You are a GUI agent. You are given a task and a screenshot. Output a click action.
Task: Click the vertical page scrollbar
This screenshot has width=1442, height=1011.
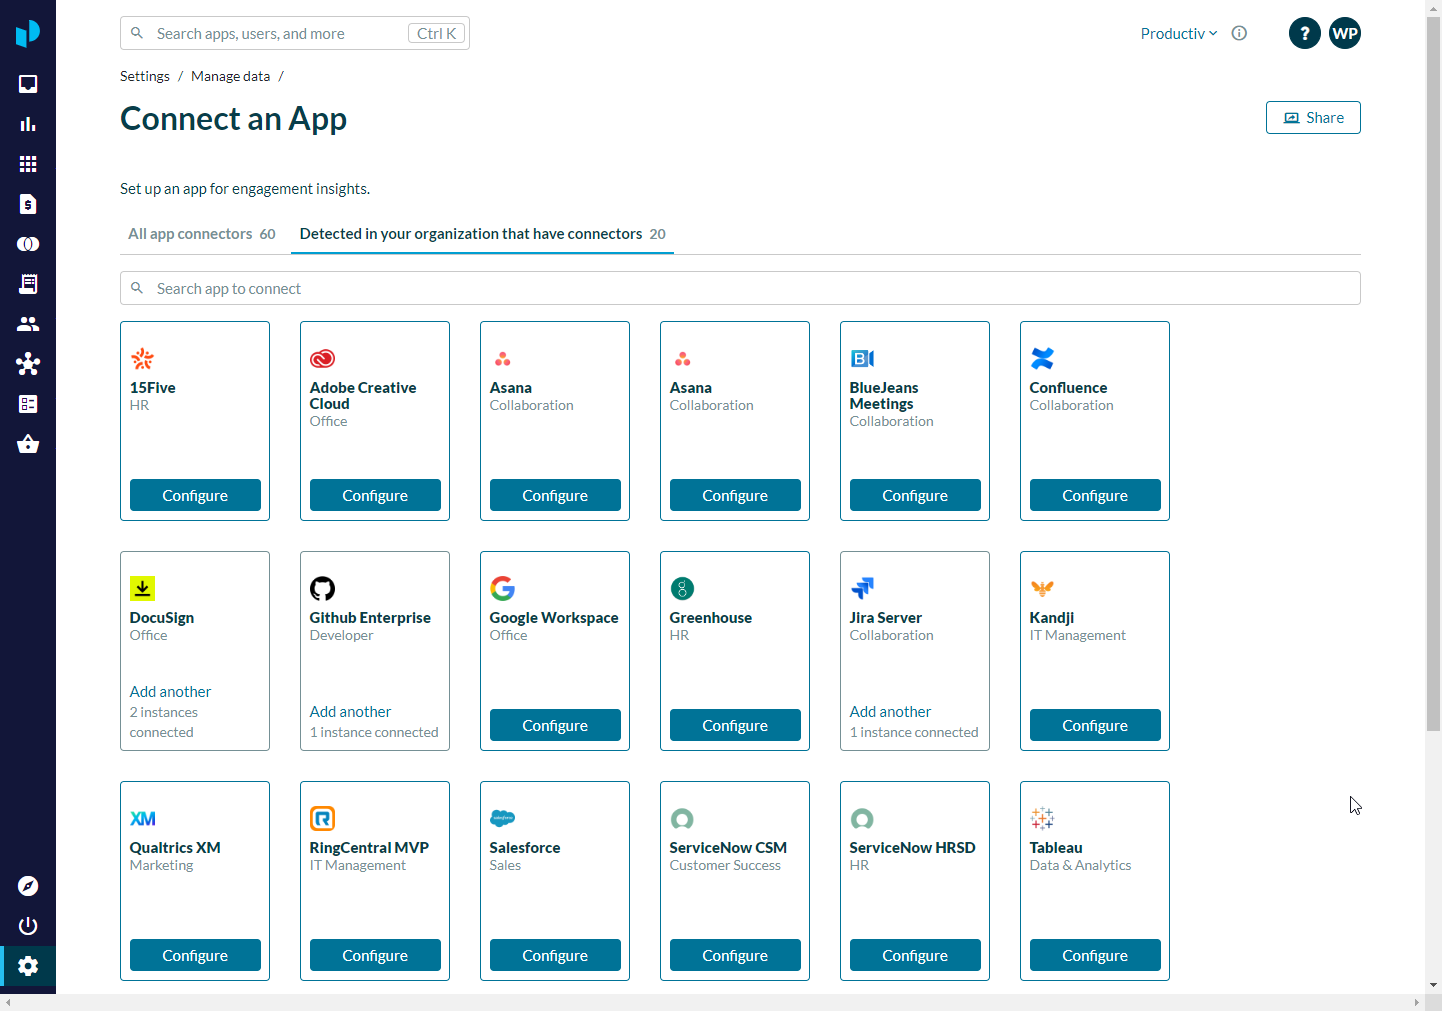1433,375
